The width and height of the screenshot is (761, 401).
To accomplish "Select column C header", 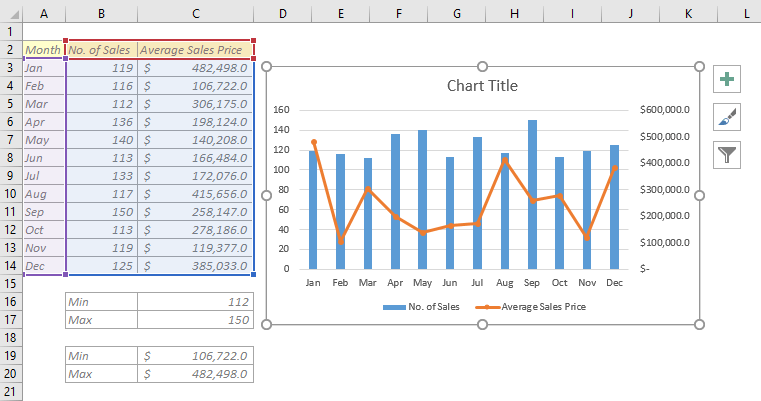I will pyautogui.click(x=196, y=11).
